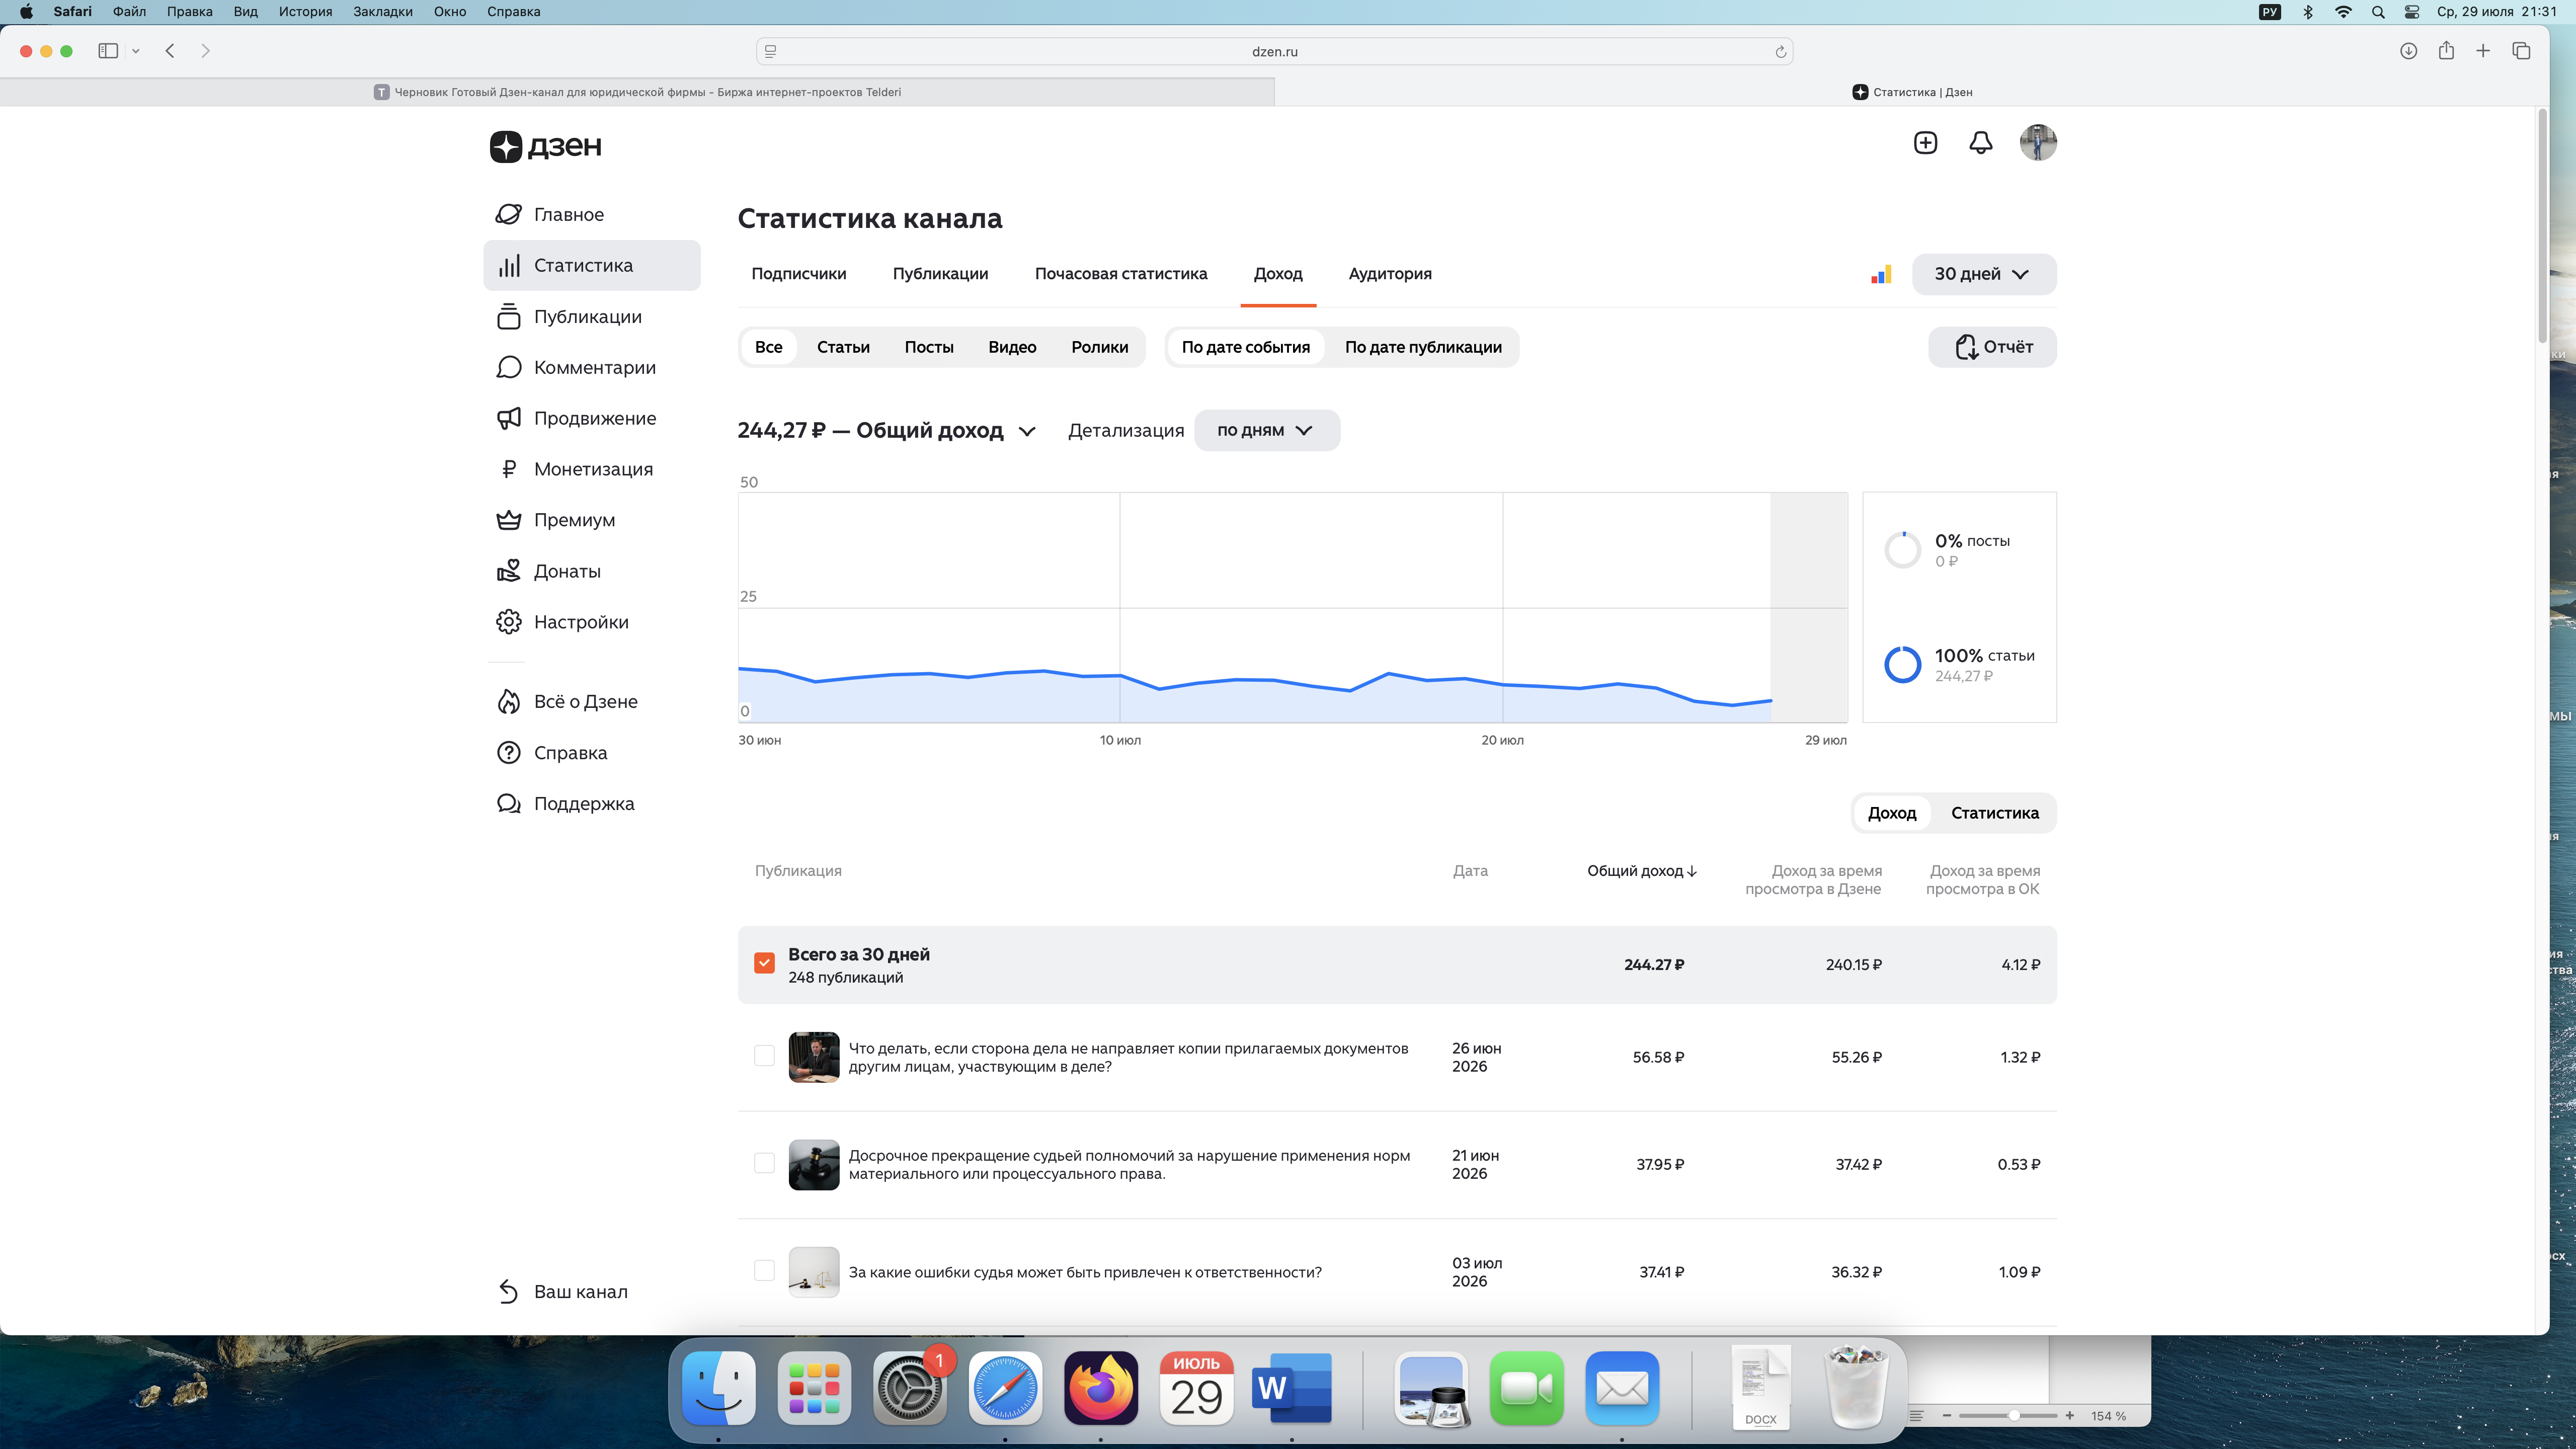Open the create publication plus icon
Viewport: 2576px width, 1449px height.
(1925, 143)
